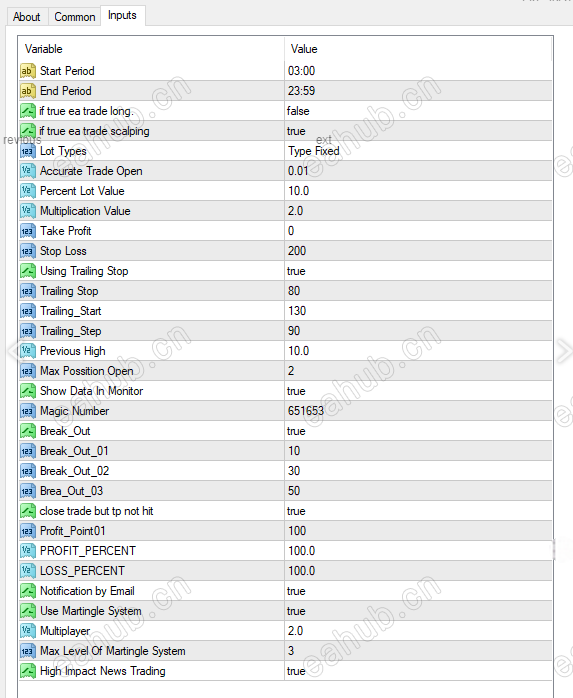Click the double icon beside Previous High

pos(28,351)
